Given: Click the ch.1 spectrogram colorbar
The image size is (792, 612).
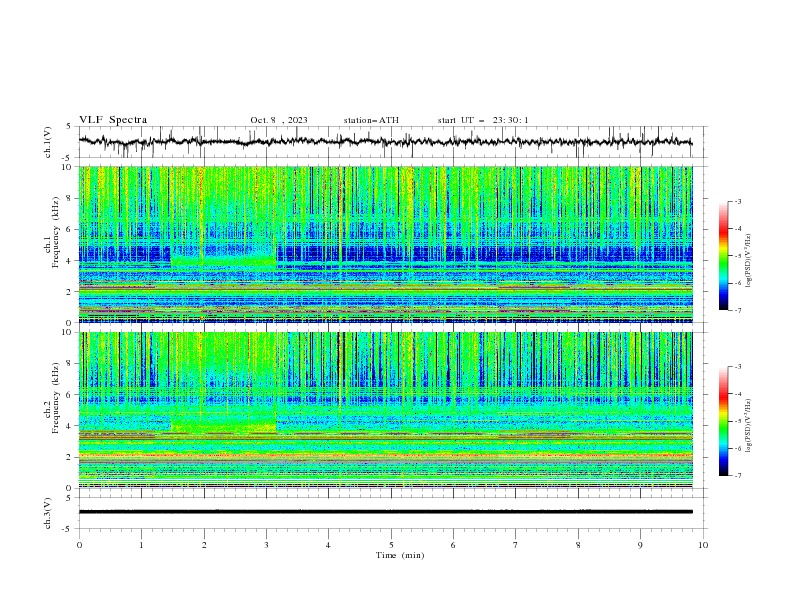Looking at the screenshot, I should pyautogui.click(x=724, y=256).
